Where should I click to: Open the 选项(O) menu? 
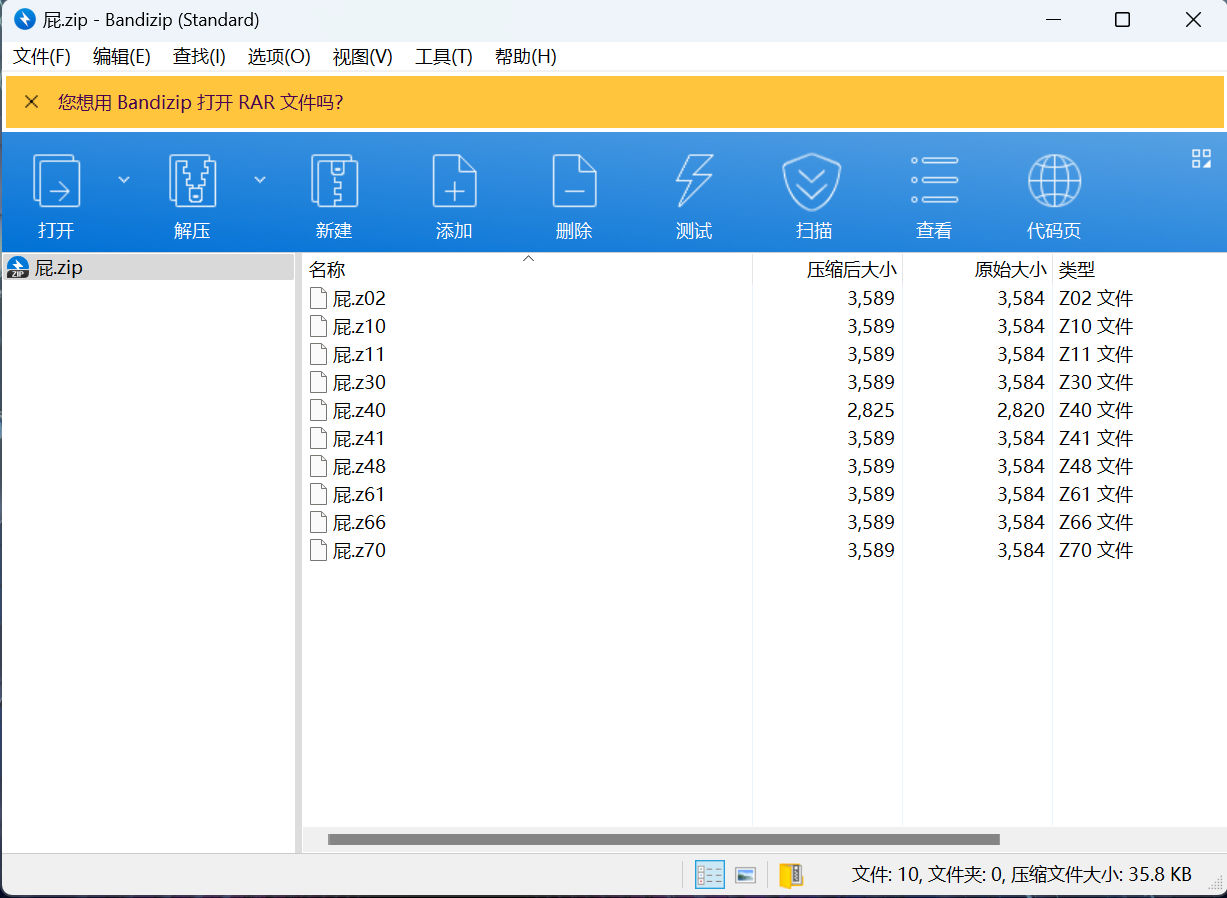pos(279,57)
